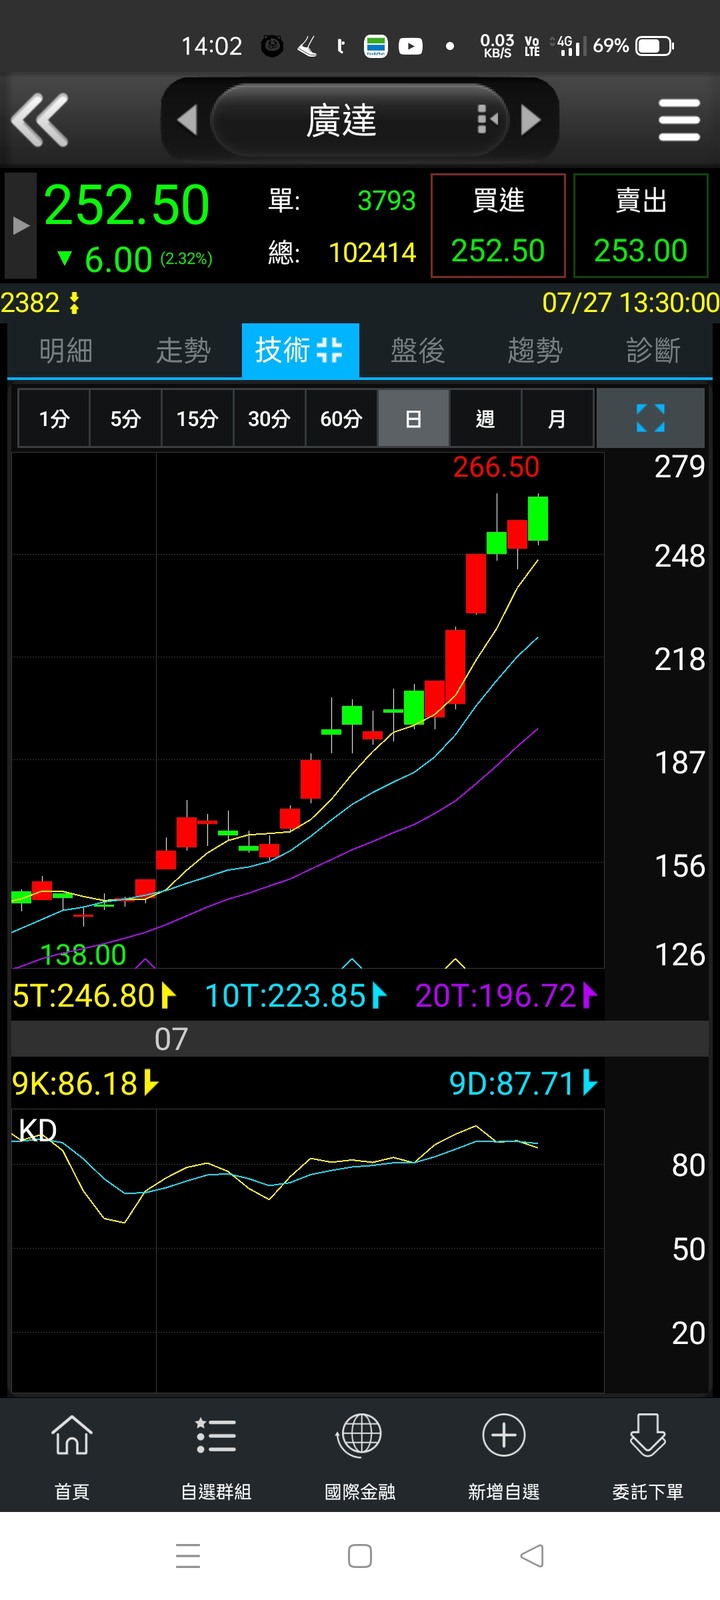The height and width of the screenshot is (1600, 720).
Task: Go to 首頁 home
Action: 72,1456
